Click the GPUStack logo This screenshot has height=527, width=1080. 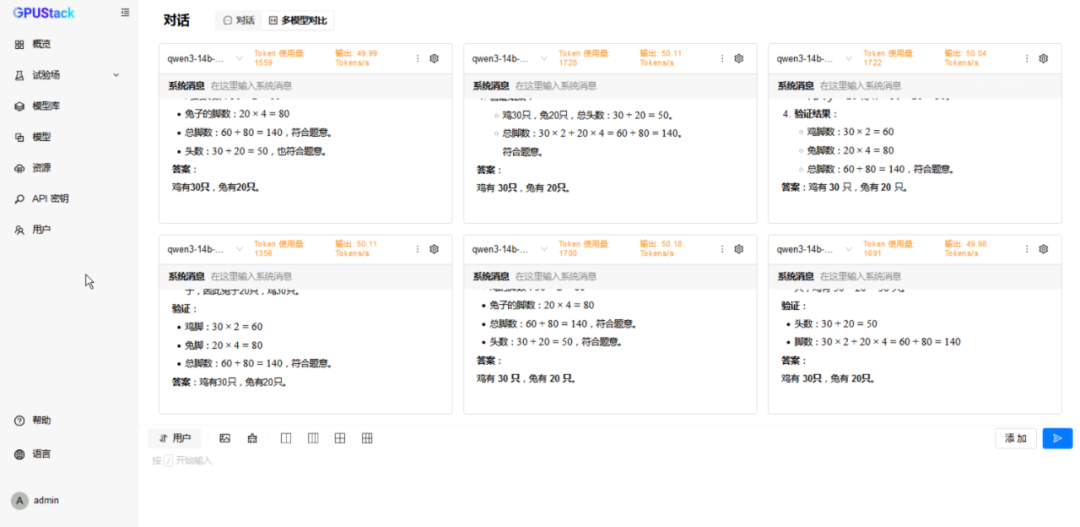click(x=43, y=12)
